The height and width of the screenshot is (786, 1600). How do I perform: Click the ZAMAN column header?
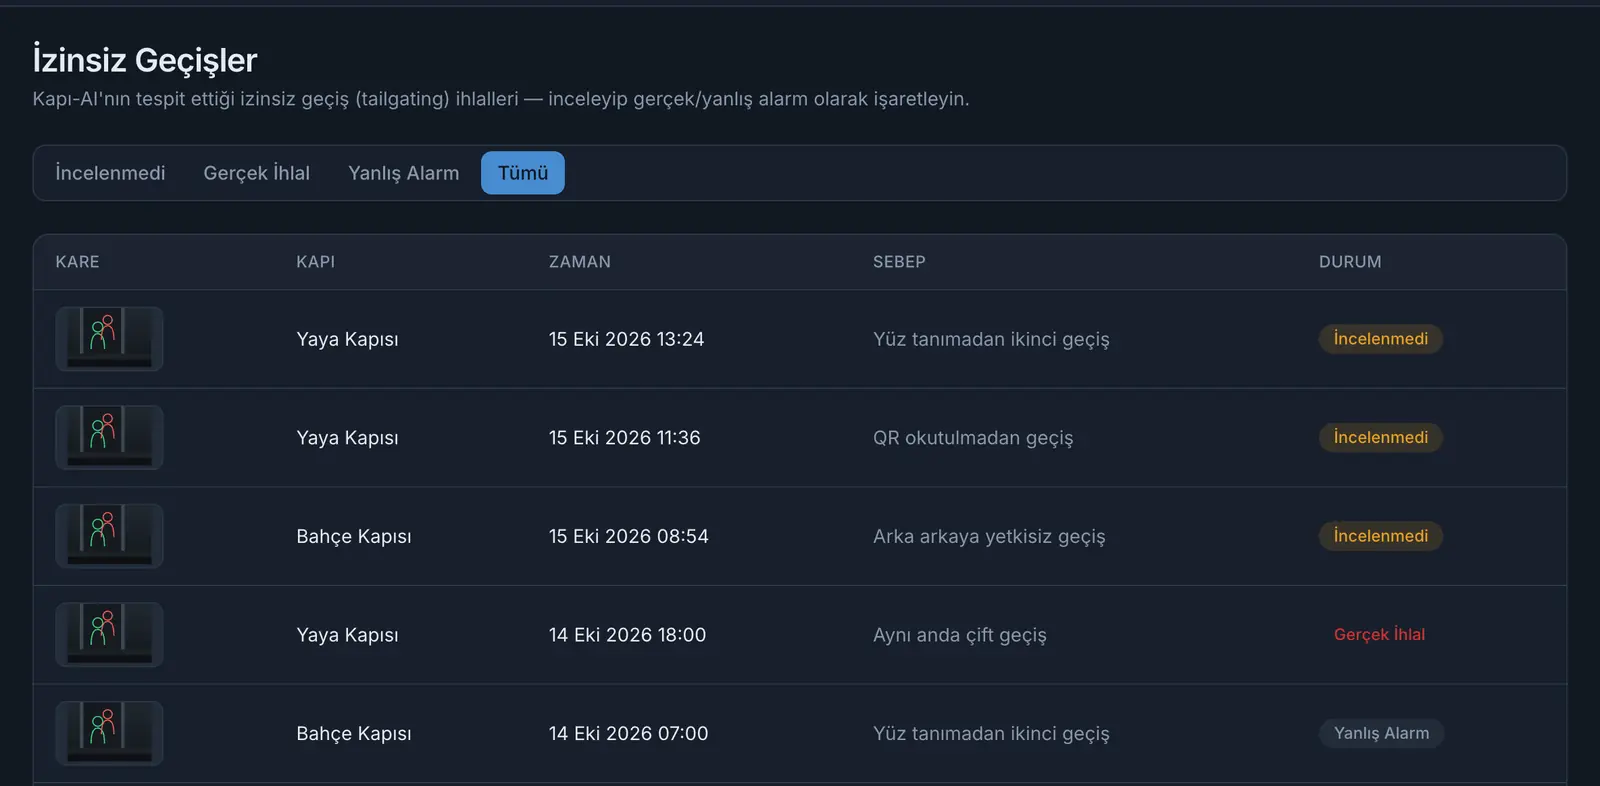580,262
